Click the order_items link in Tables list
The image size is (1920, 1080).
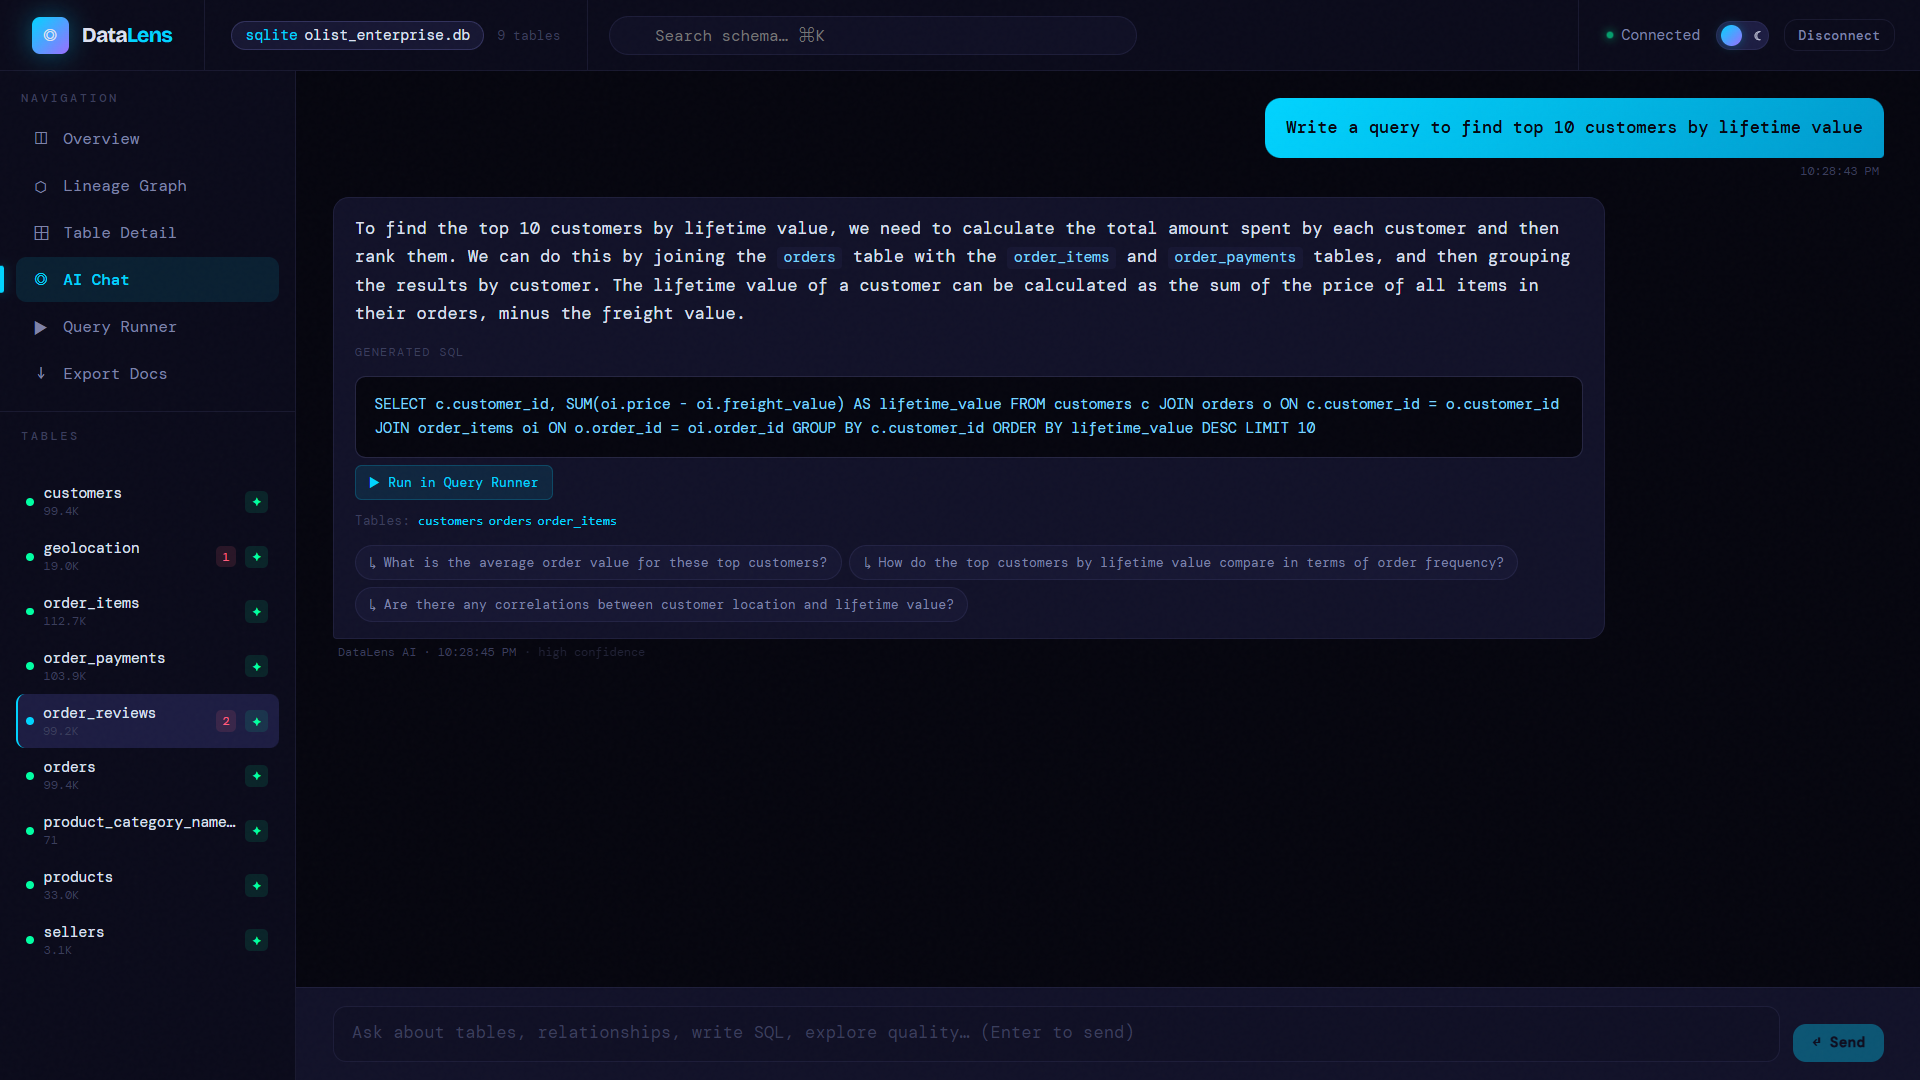[x=577, y=521]
